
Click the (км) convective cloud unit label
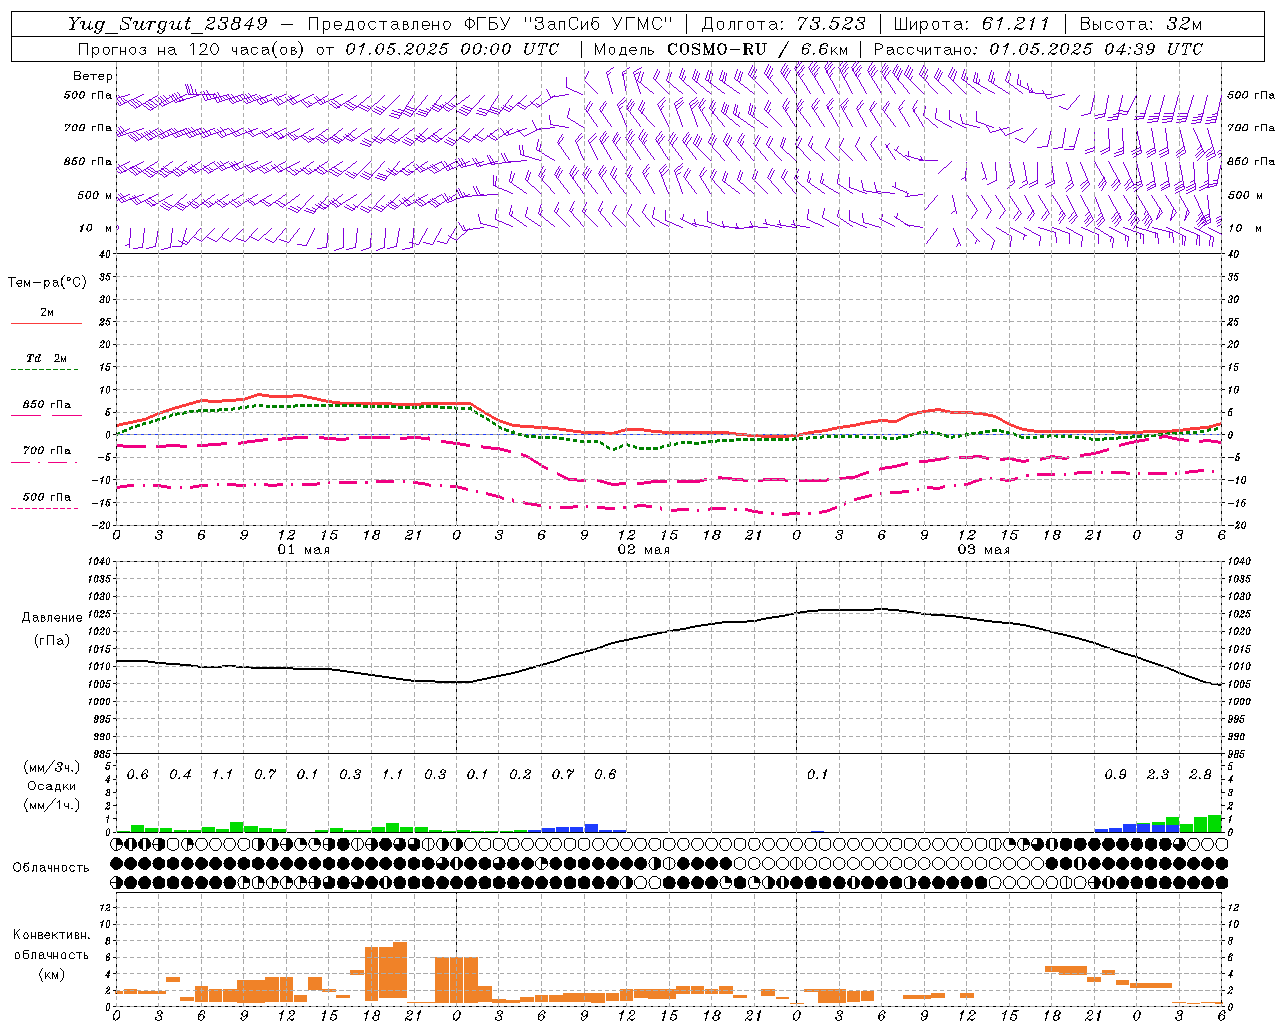[x=52, y=974]
